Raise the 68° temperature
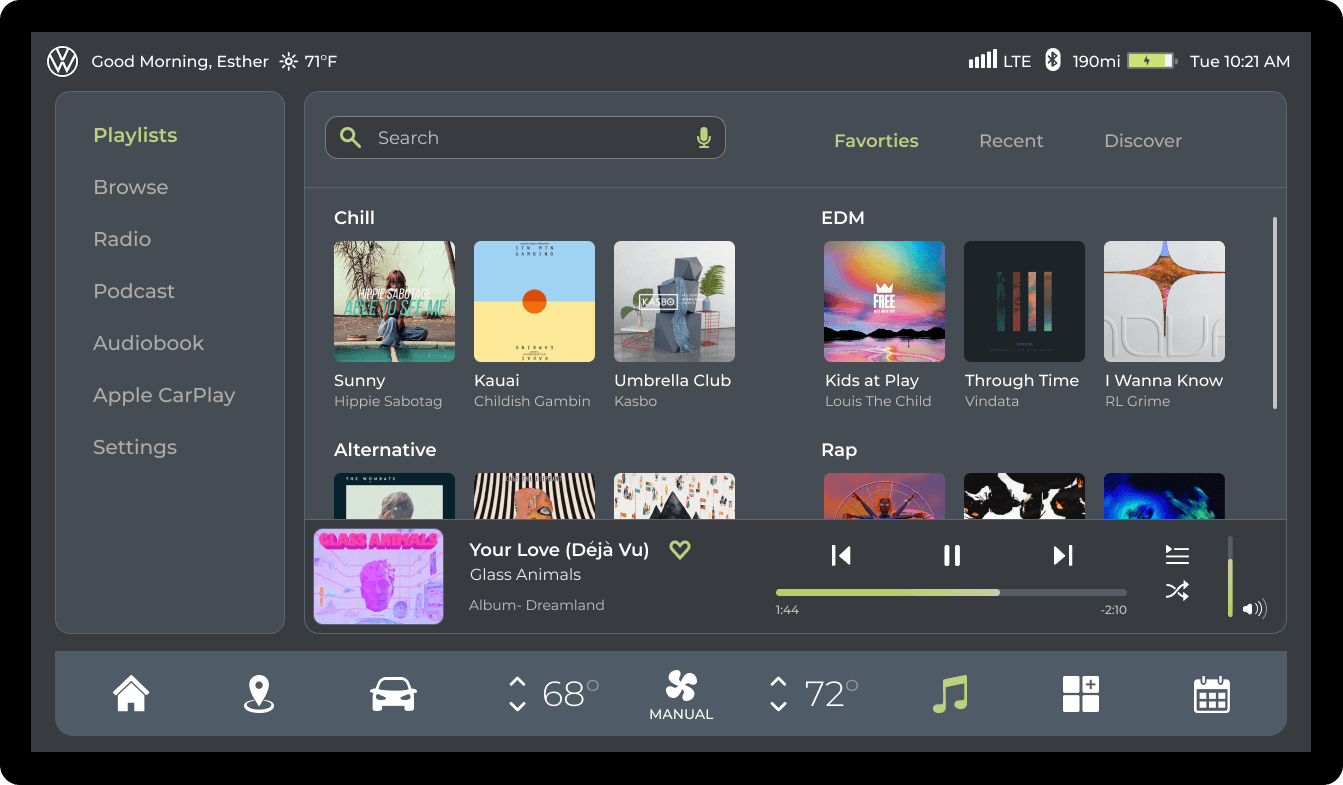 point(517,682)
